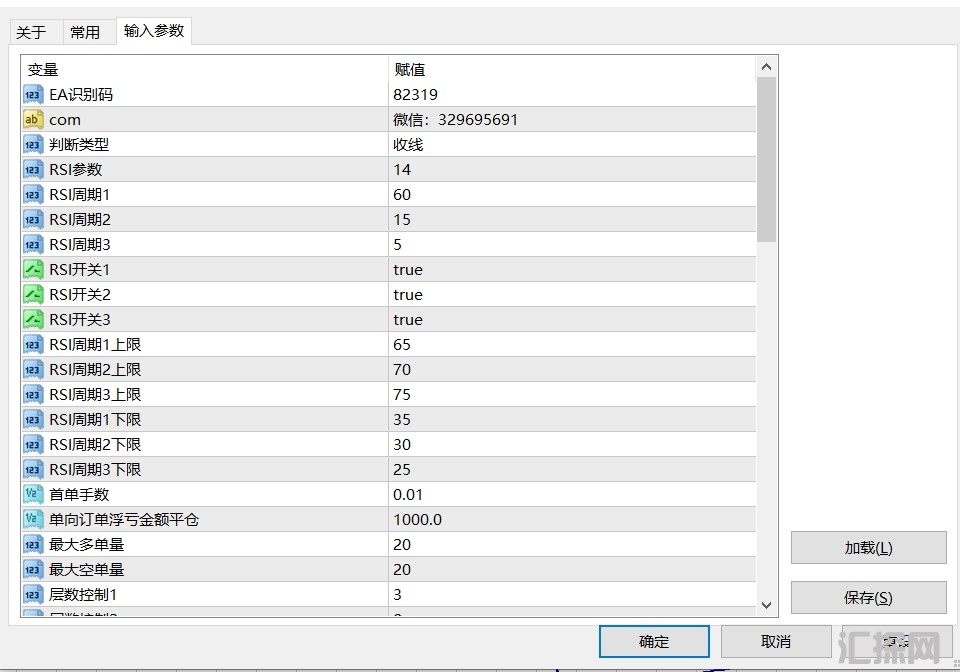Click the double-type icon beside 首单手数
Screen dimensions: 960x672
coord(33,495)
